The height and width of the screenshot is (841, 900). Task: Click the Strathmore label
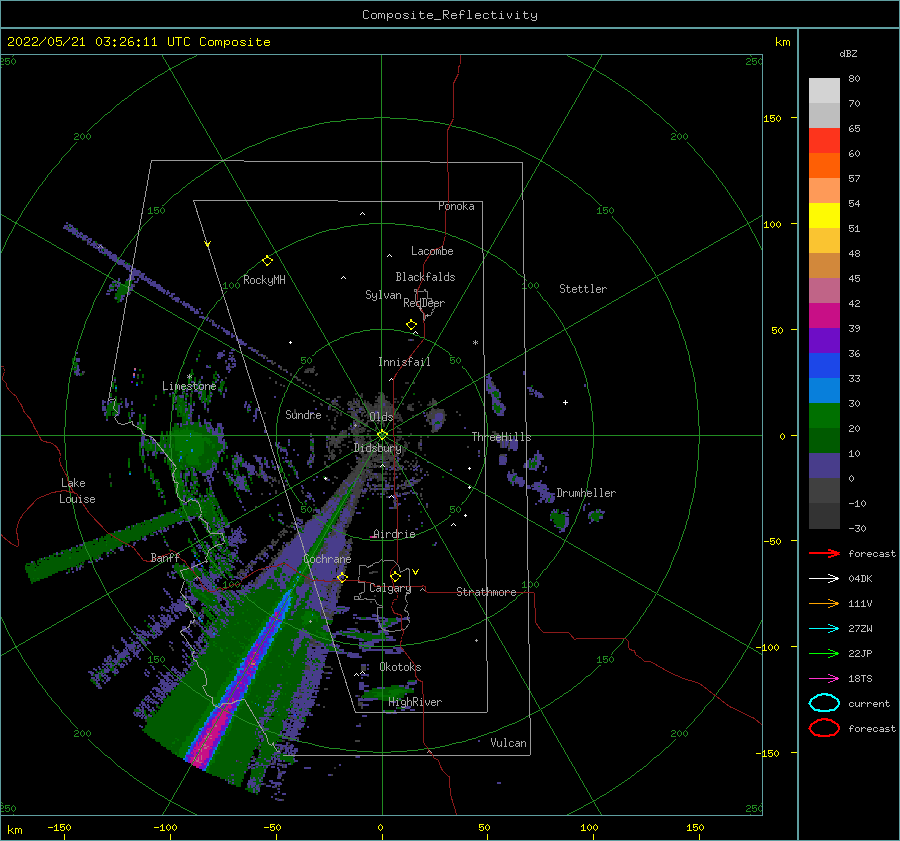[486, 592]
